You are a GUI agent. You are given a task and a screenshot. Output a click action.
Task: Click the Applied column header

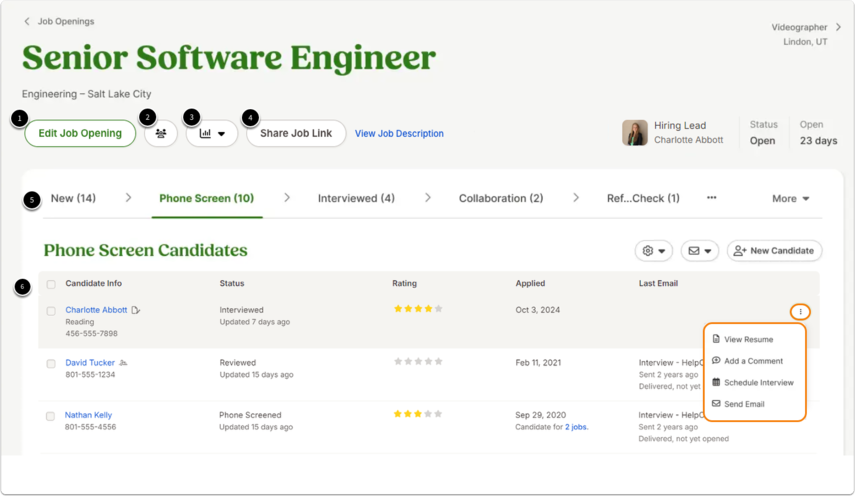tap(530, 283)
